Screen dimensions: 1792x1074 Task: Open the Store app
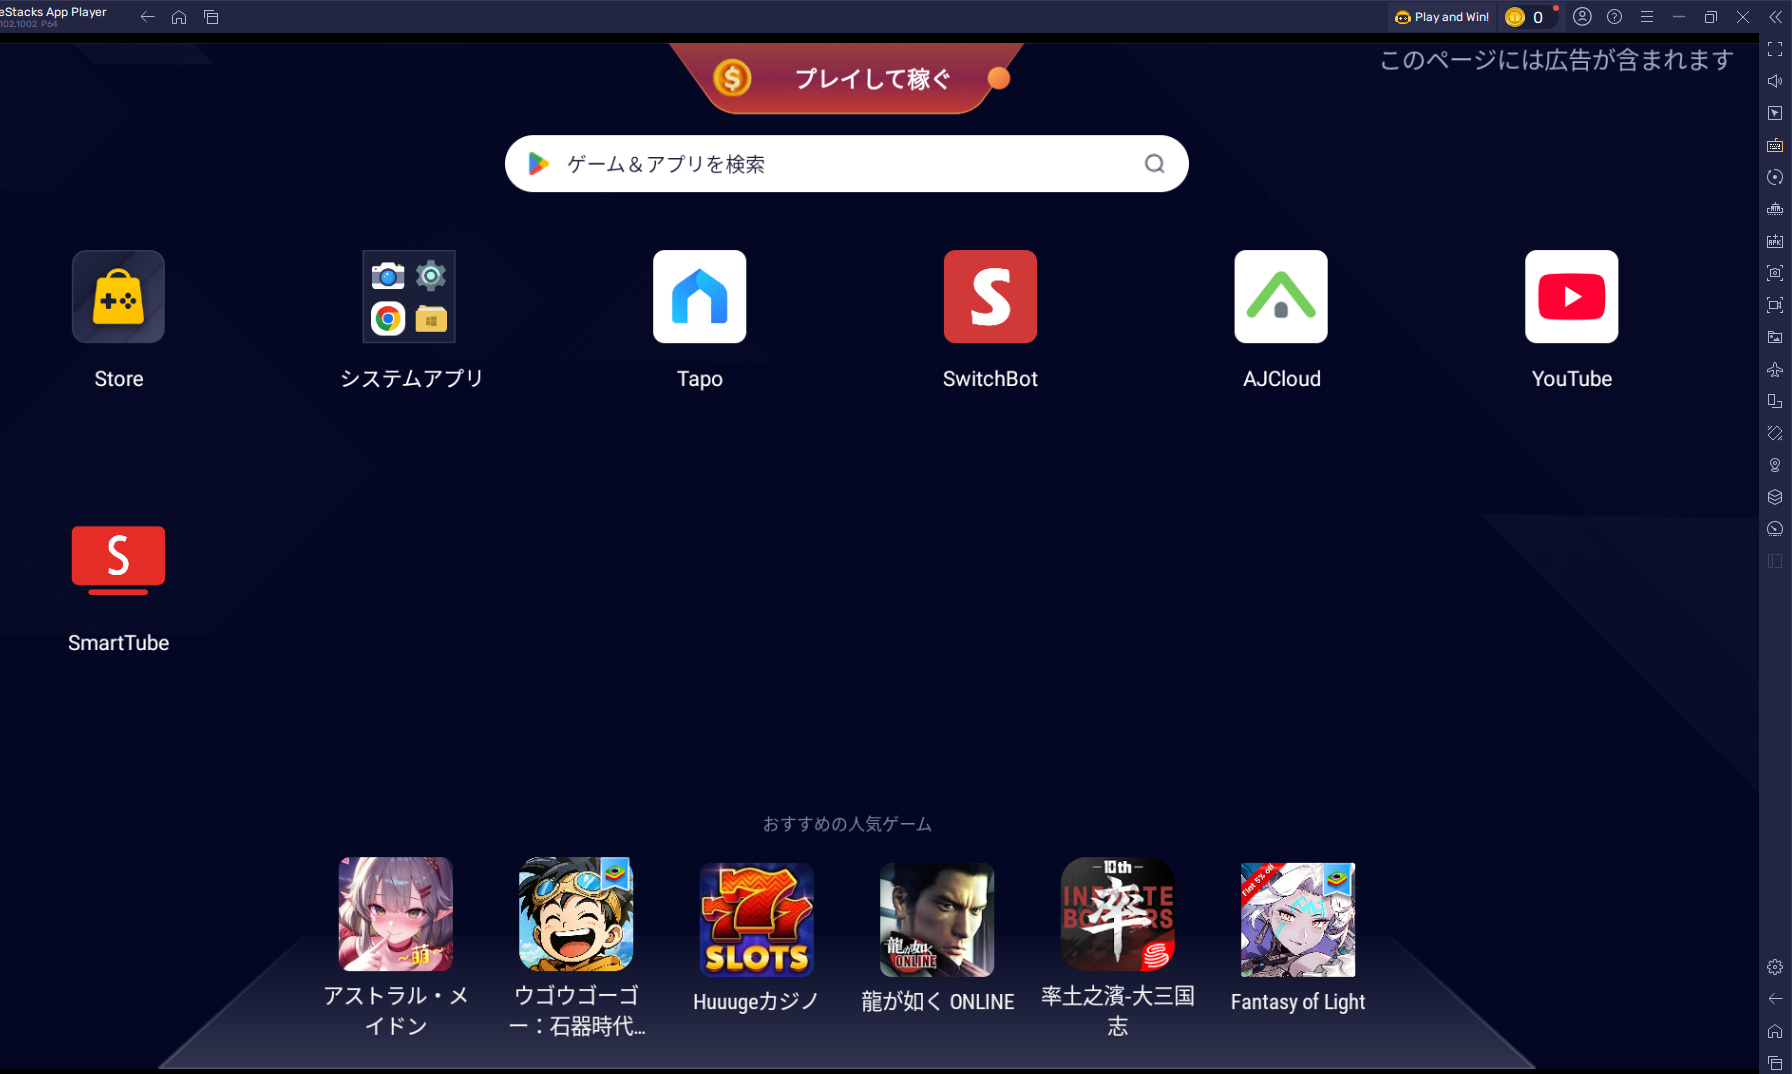click(118, 297)
